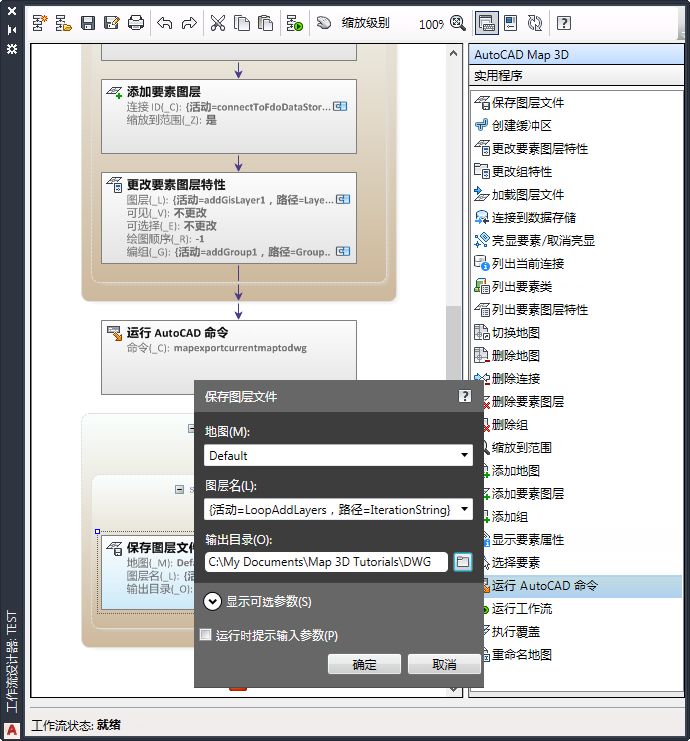Choose 缩放到范围 activity
Viewport: 690px width, 741px height.
click(x=582, y=448)
